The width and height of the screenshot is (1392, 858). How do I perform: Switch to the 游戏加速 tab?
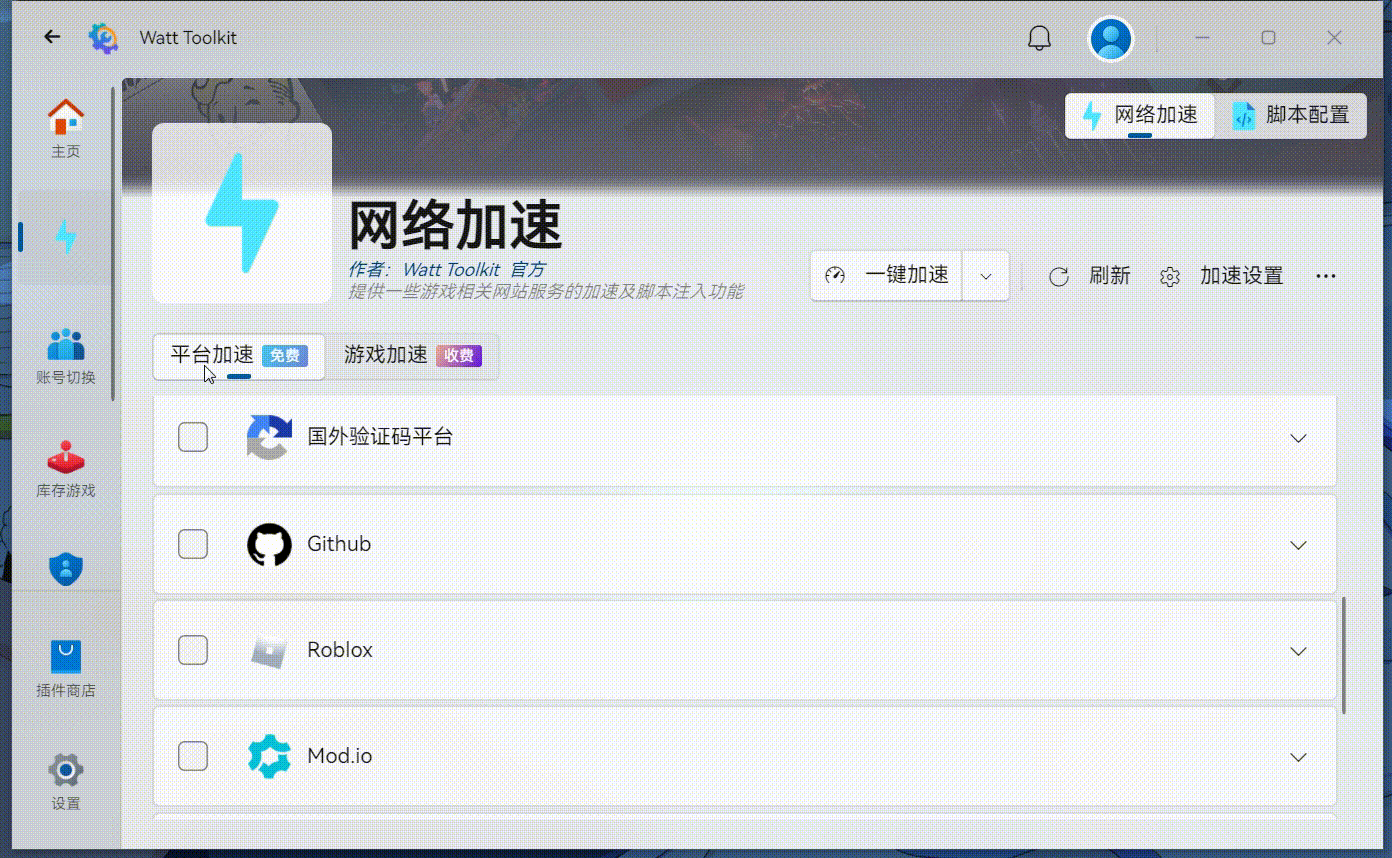(x=412, y=356)
